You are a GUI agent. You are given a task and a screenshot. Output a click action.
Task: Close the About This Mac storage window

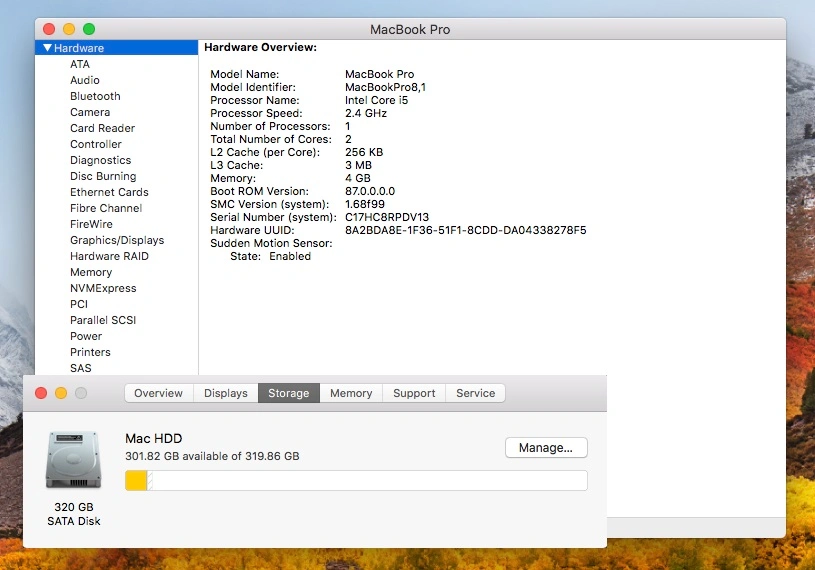(x=41, y=393)
